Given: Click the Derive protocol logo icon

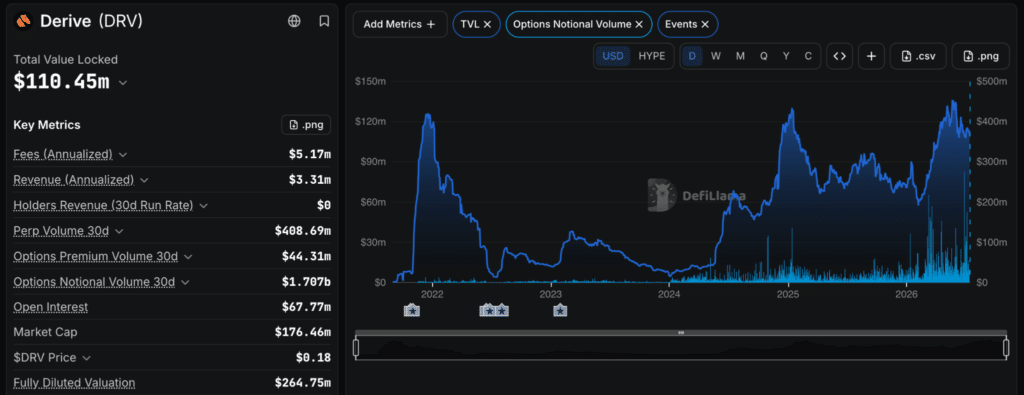Looking at the screenshot, I should (24, 21).
